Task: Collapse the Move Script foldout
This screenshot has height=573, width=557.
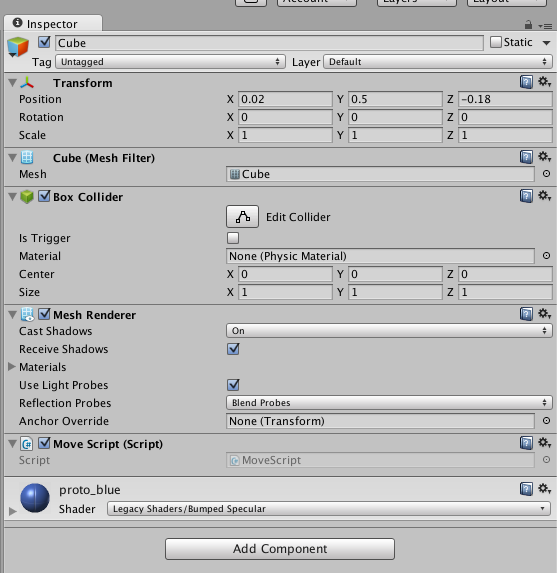Action: (x=12, y=444)
